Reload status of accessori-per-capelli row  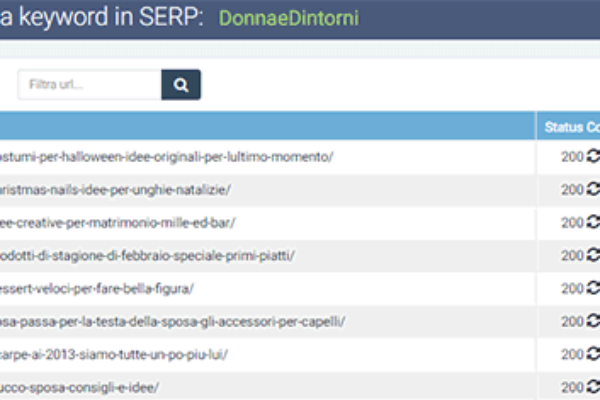pos(592,321)
